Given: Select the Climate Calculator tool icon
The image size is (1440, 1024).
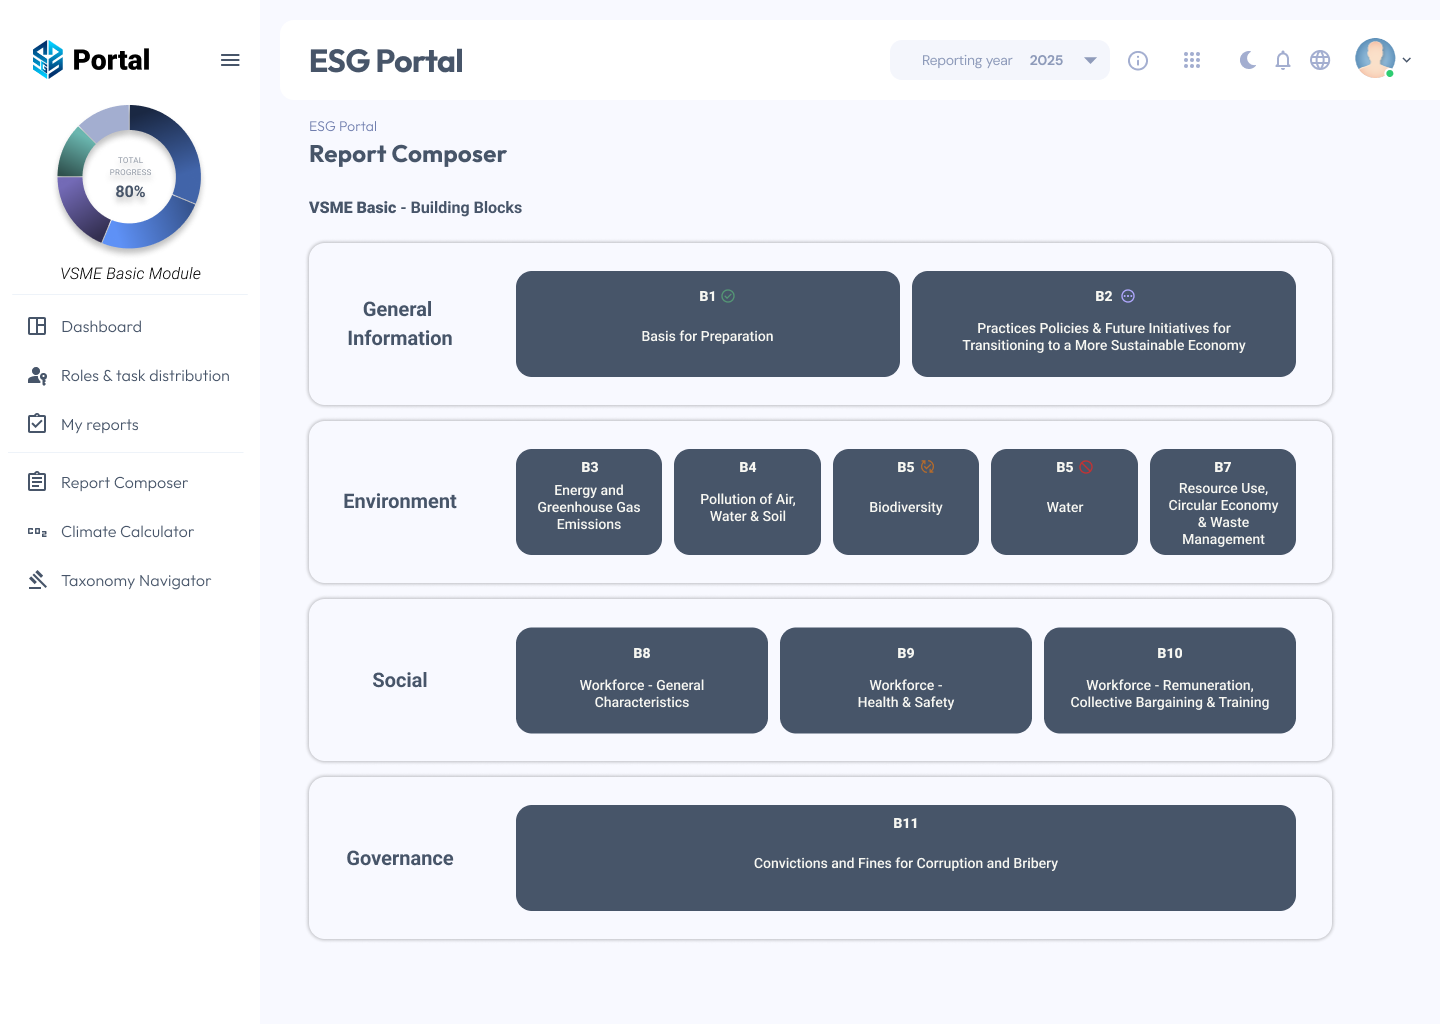Looking at the screenshot, I should click(x=37, y=531).
